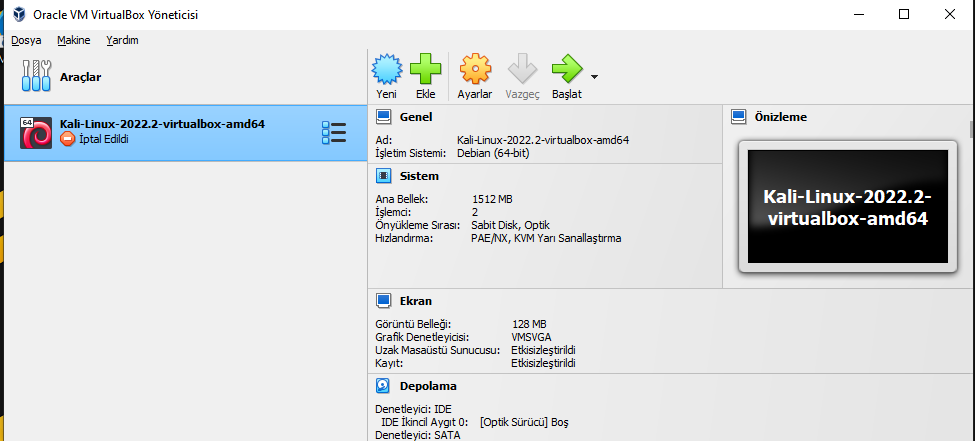
Task: Open machine tools list-menu icon
Action: point(334,132)
